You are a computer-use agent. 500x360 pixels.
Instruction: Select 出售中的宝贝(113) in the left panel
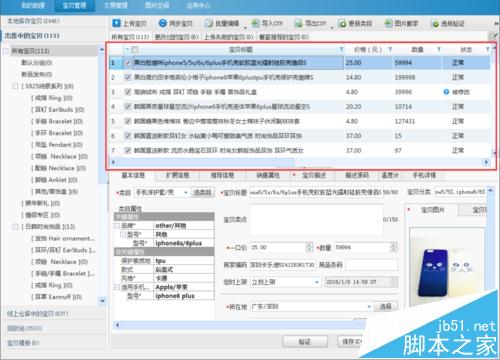(32, 36)
